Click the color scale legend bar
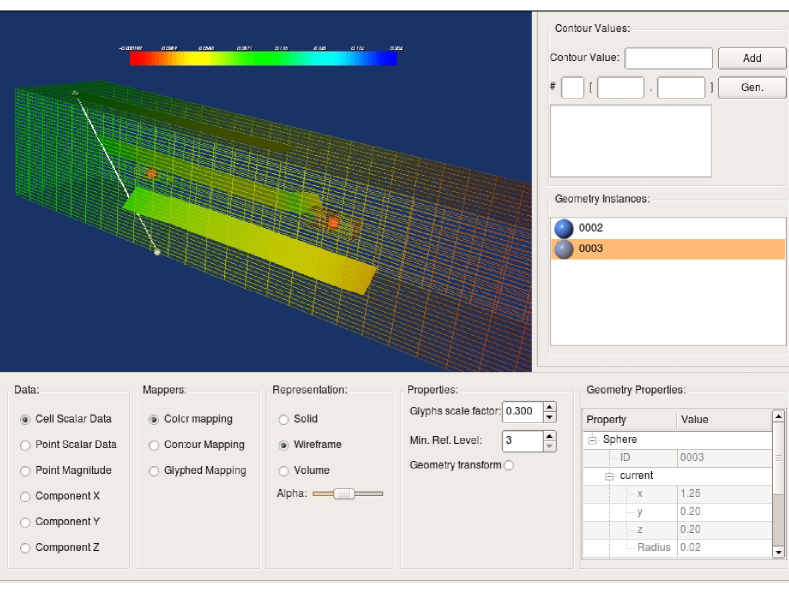The image size is (789, 592). point(263,59)
